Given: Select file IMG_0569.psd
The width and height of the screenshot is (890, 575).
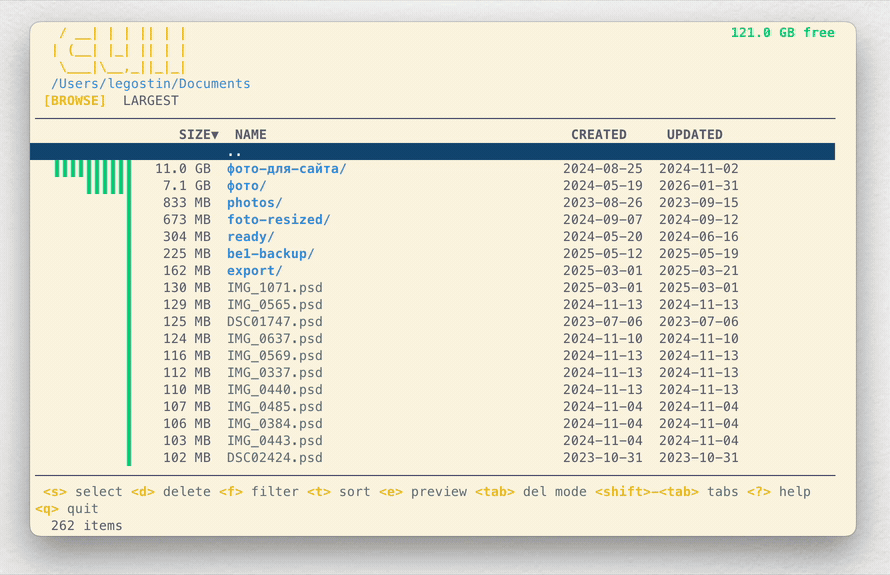Looking at the screenshot, I should point(275,356).
